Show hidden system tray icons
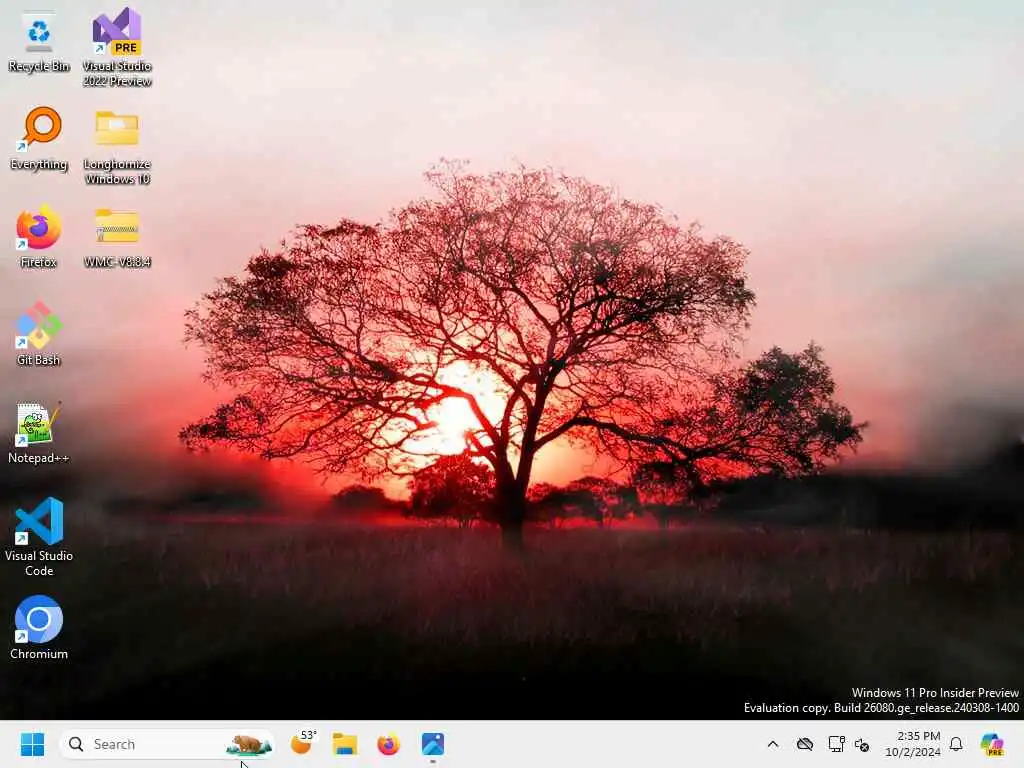Screen dimensions: 1024x768 tap(773, 744)
